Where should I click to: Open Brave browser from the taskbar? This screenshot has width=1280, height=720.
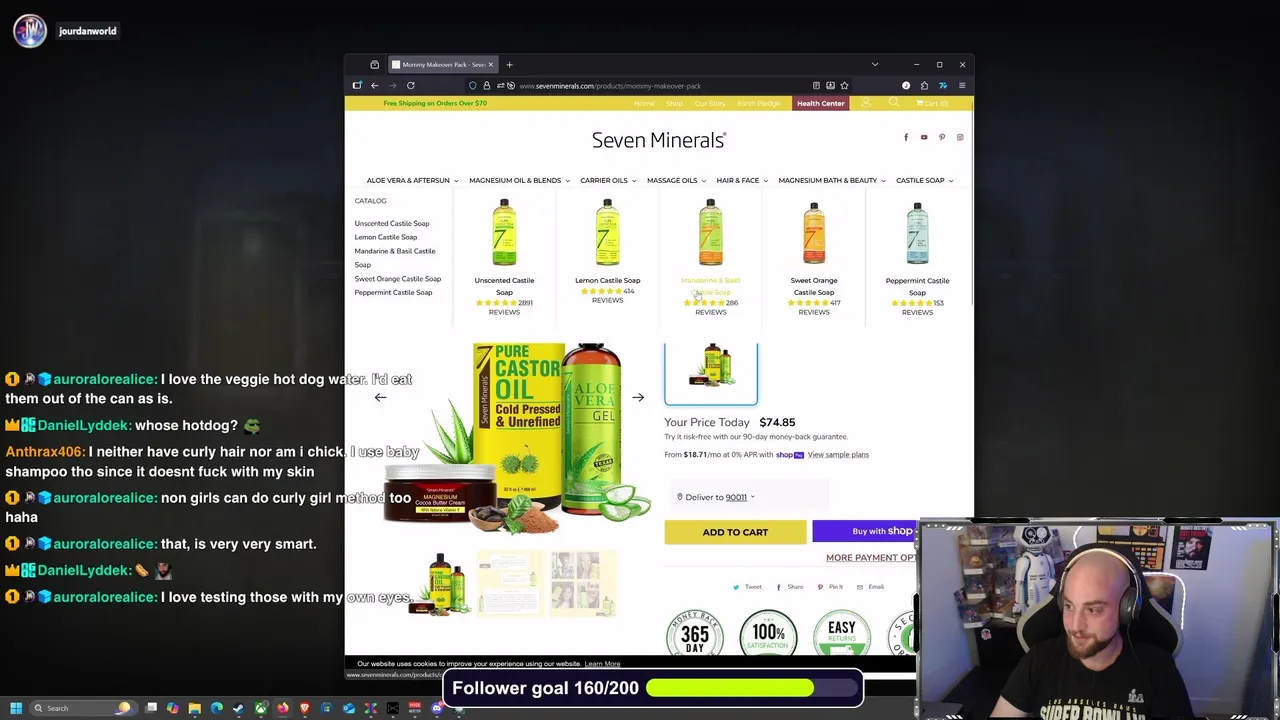[x=304, y=708]
